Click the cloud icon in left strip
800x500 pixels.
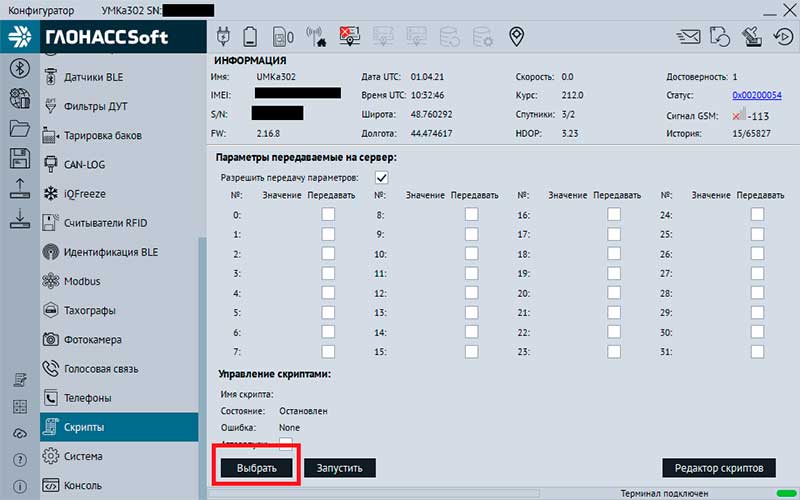pos(20,434)
